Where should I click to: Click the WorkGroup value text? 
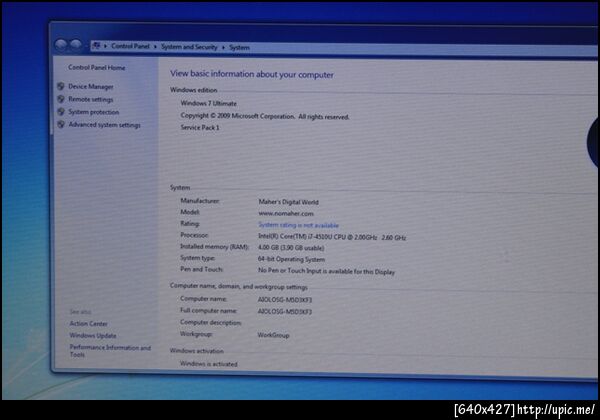[x=273, y=335]
